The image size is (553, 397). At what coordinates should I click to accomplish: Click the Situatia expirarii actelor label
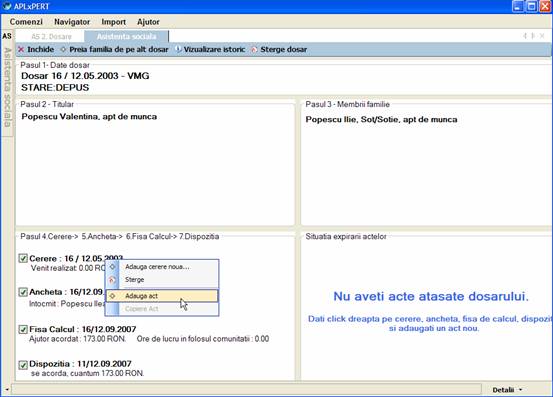coord(346,237)
